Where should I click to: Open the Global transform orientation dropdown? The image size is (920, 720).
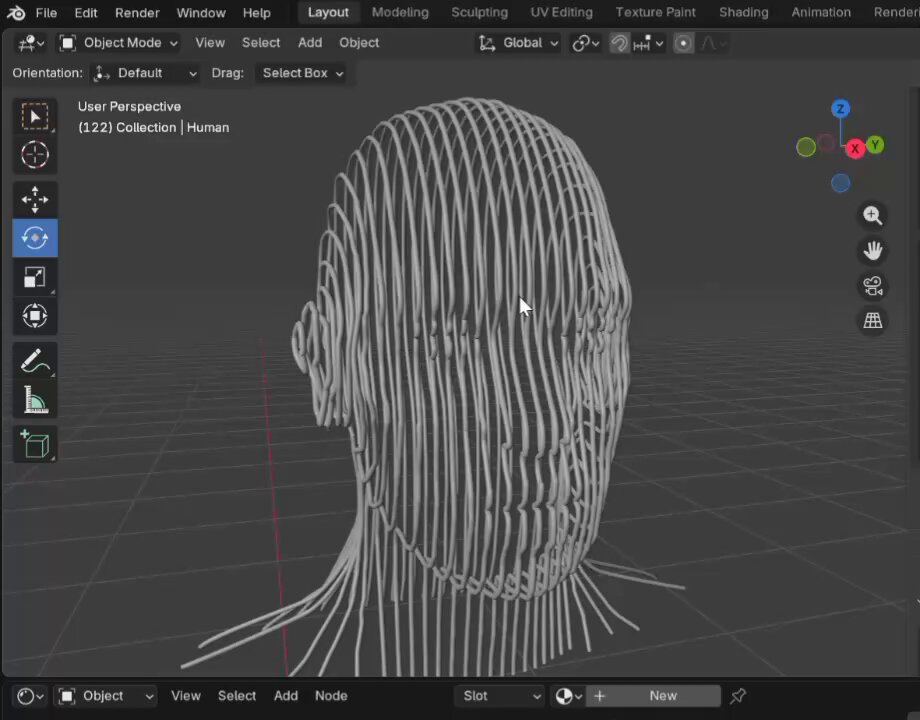(x=519, y=43)
